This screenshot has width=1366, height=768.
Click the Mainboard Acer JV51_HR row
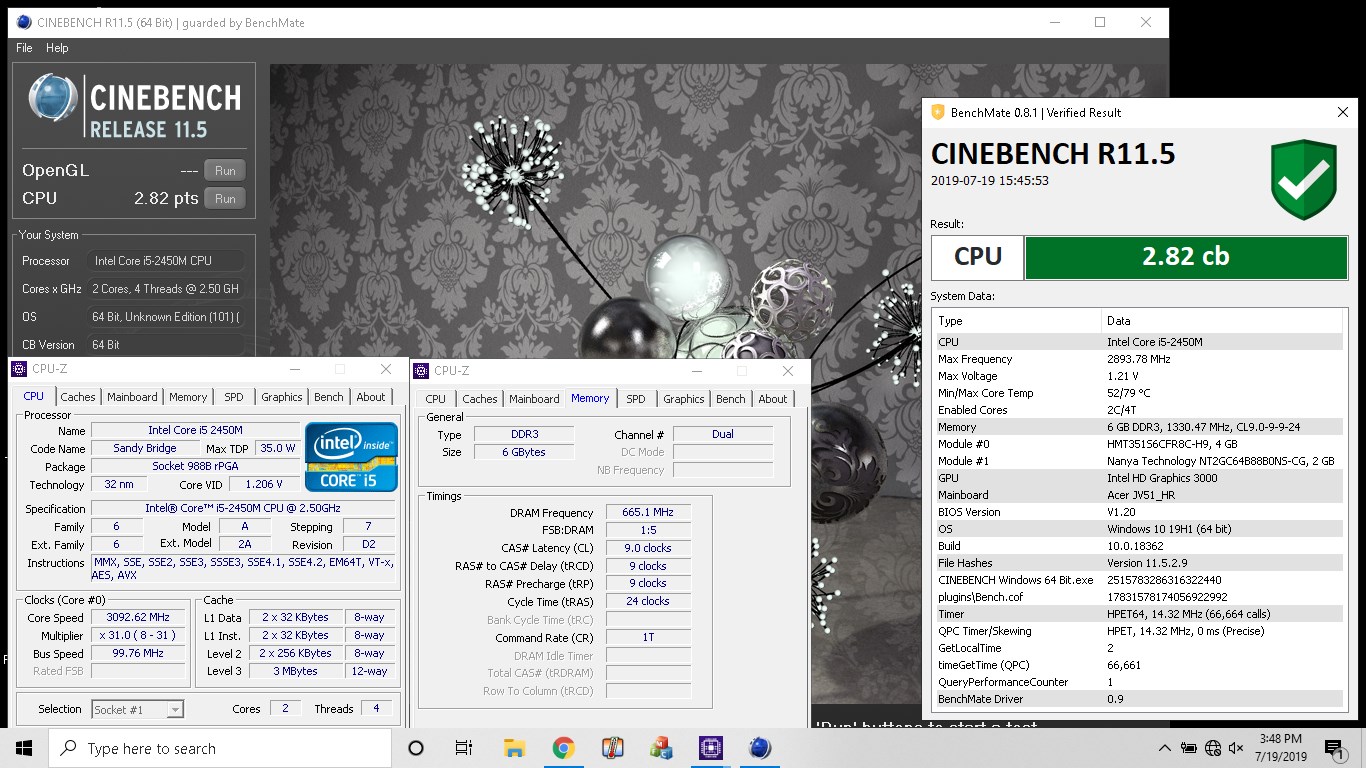(1139, 495)
